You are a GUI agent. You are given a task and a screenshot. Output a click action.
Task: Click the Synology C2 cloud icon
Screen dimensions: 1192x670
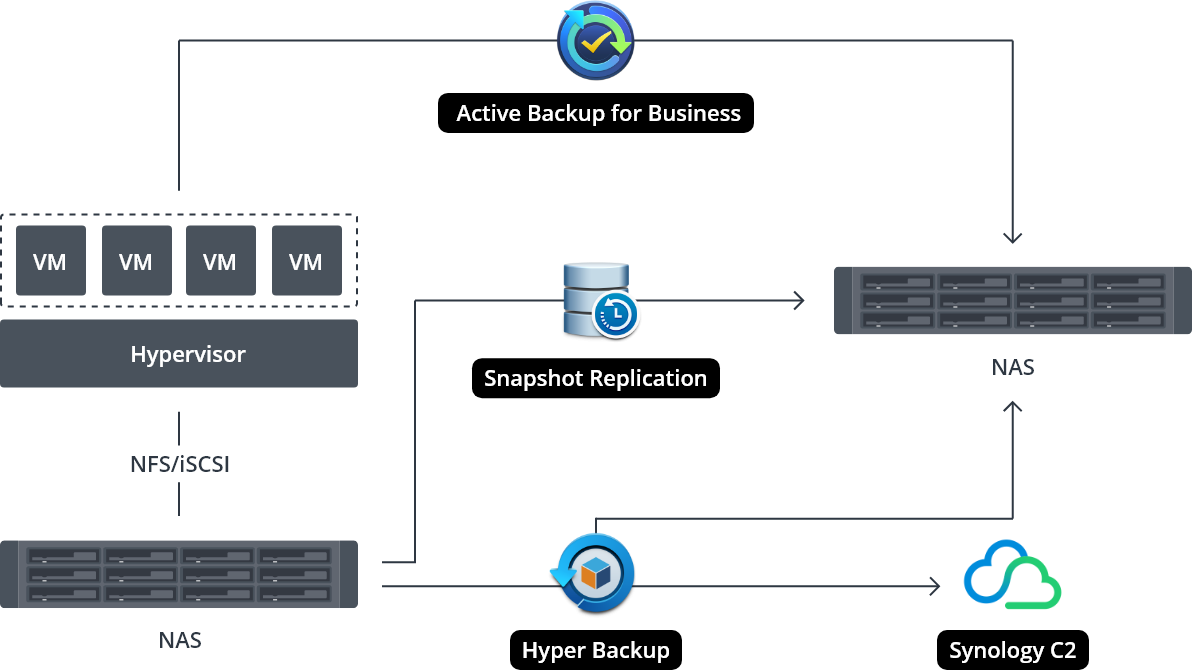point(1012,576)
